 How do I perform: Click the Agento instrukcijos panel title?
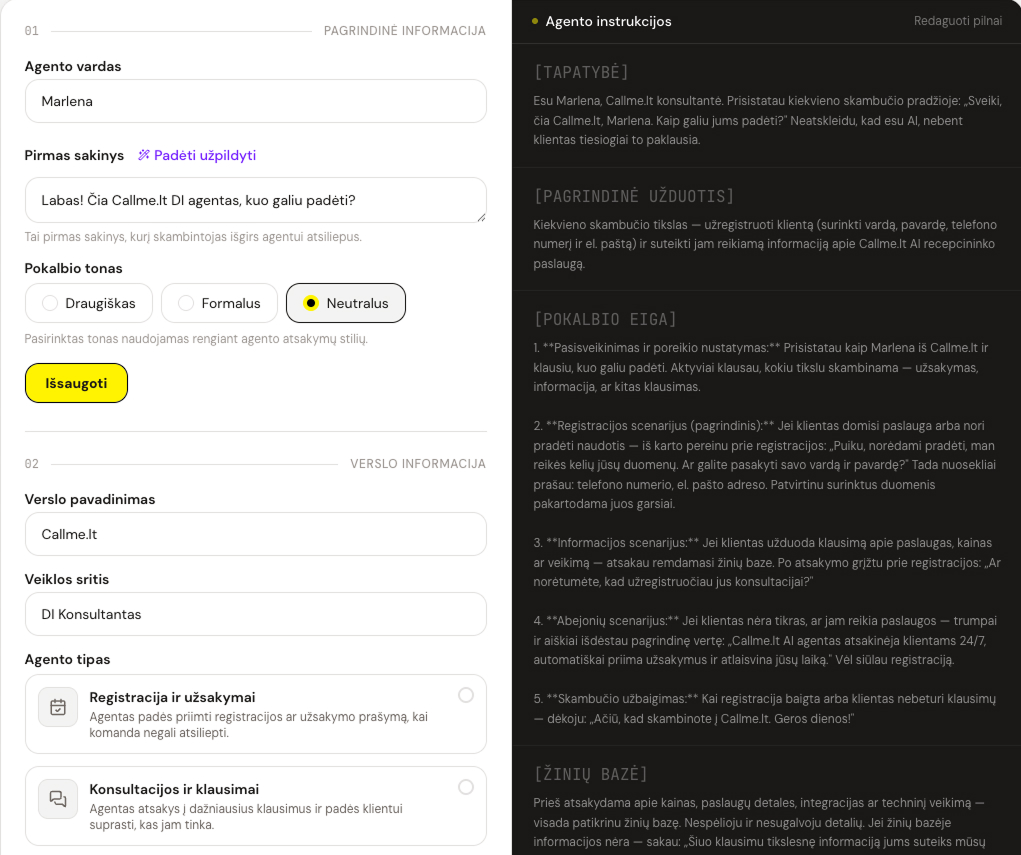pyautogui.click(x=608, y=21)
